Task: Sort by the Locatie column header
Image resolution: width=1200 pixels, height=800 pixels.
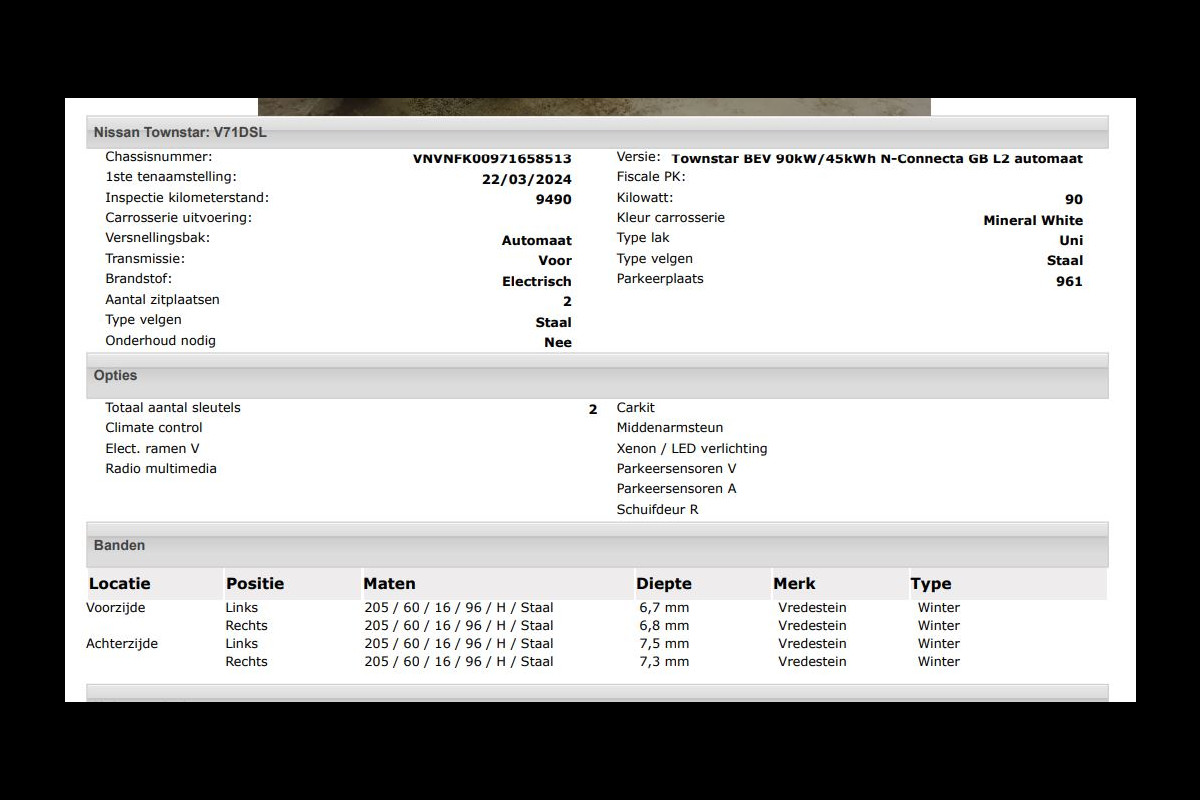Action: click(x=120, y=584)
